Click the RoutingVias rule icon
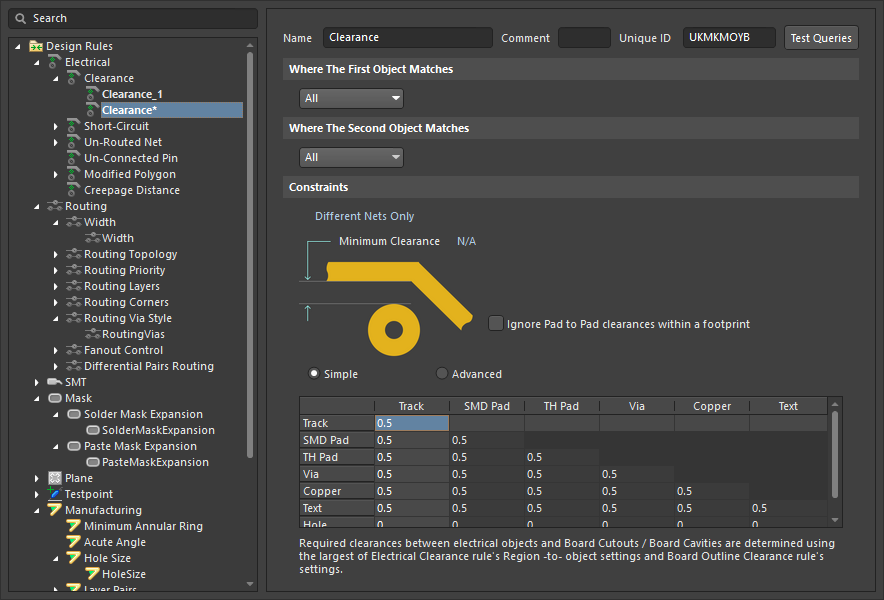The width and height of the screenshot is (884, 600). 92,334
